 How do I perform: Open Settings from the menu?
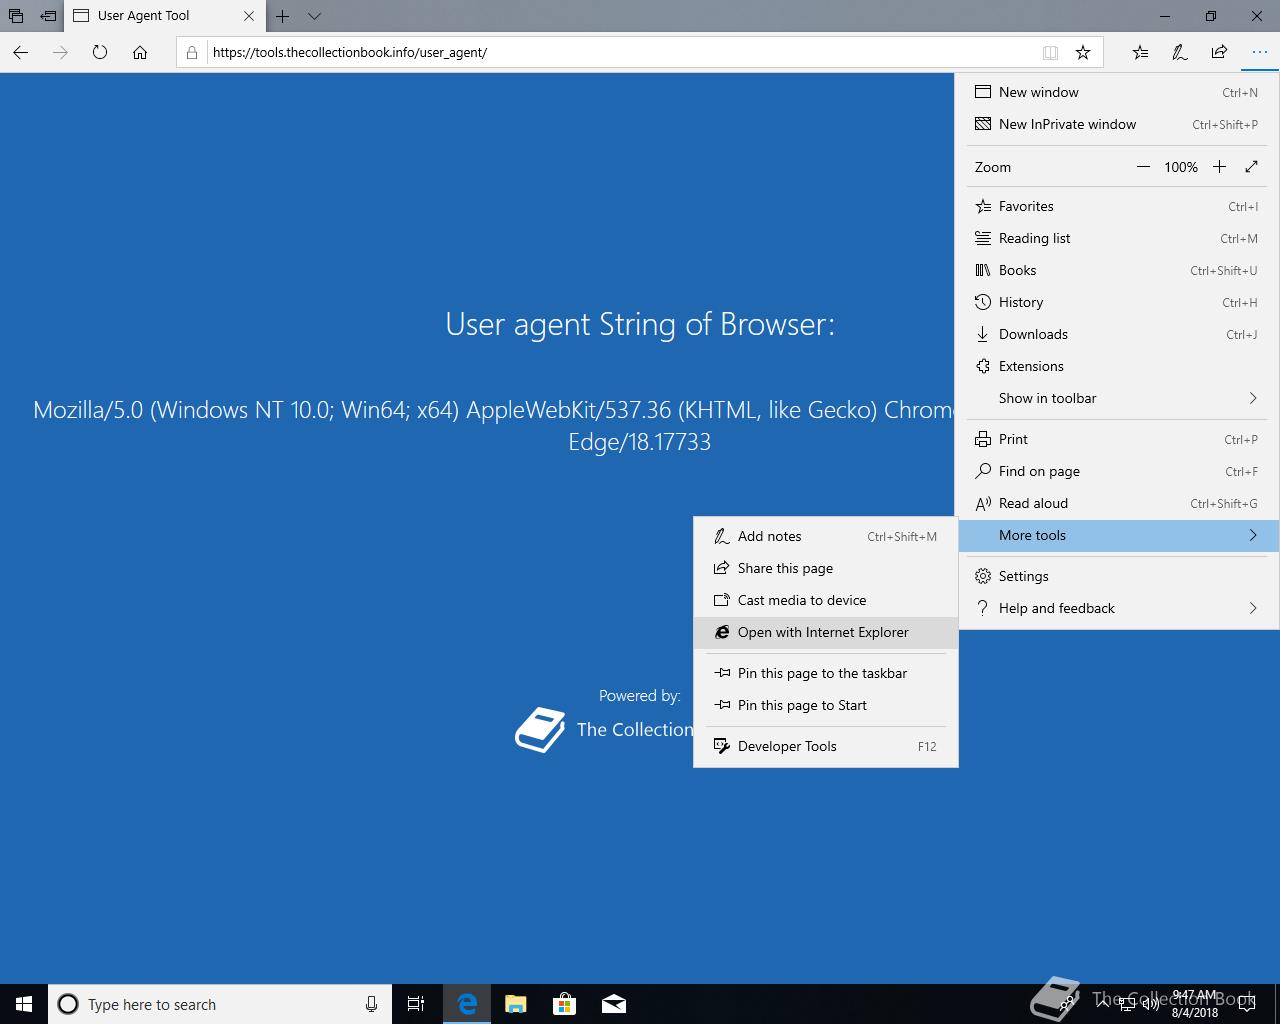(x=1117, y=576)
